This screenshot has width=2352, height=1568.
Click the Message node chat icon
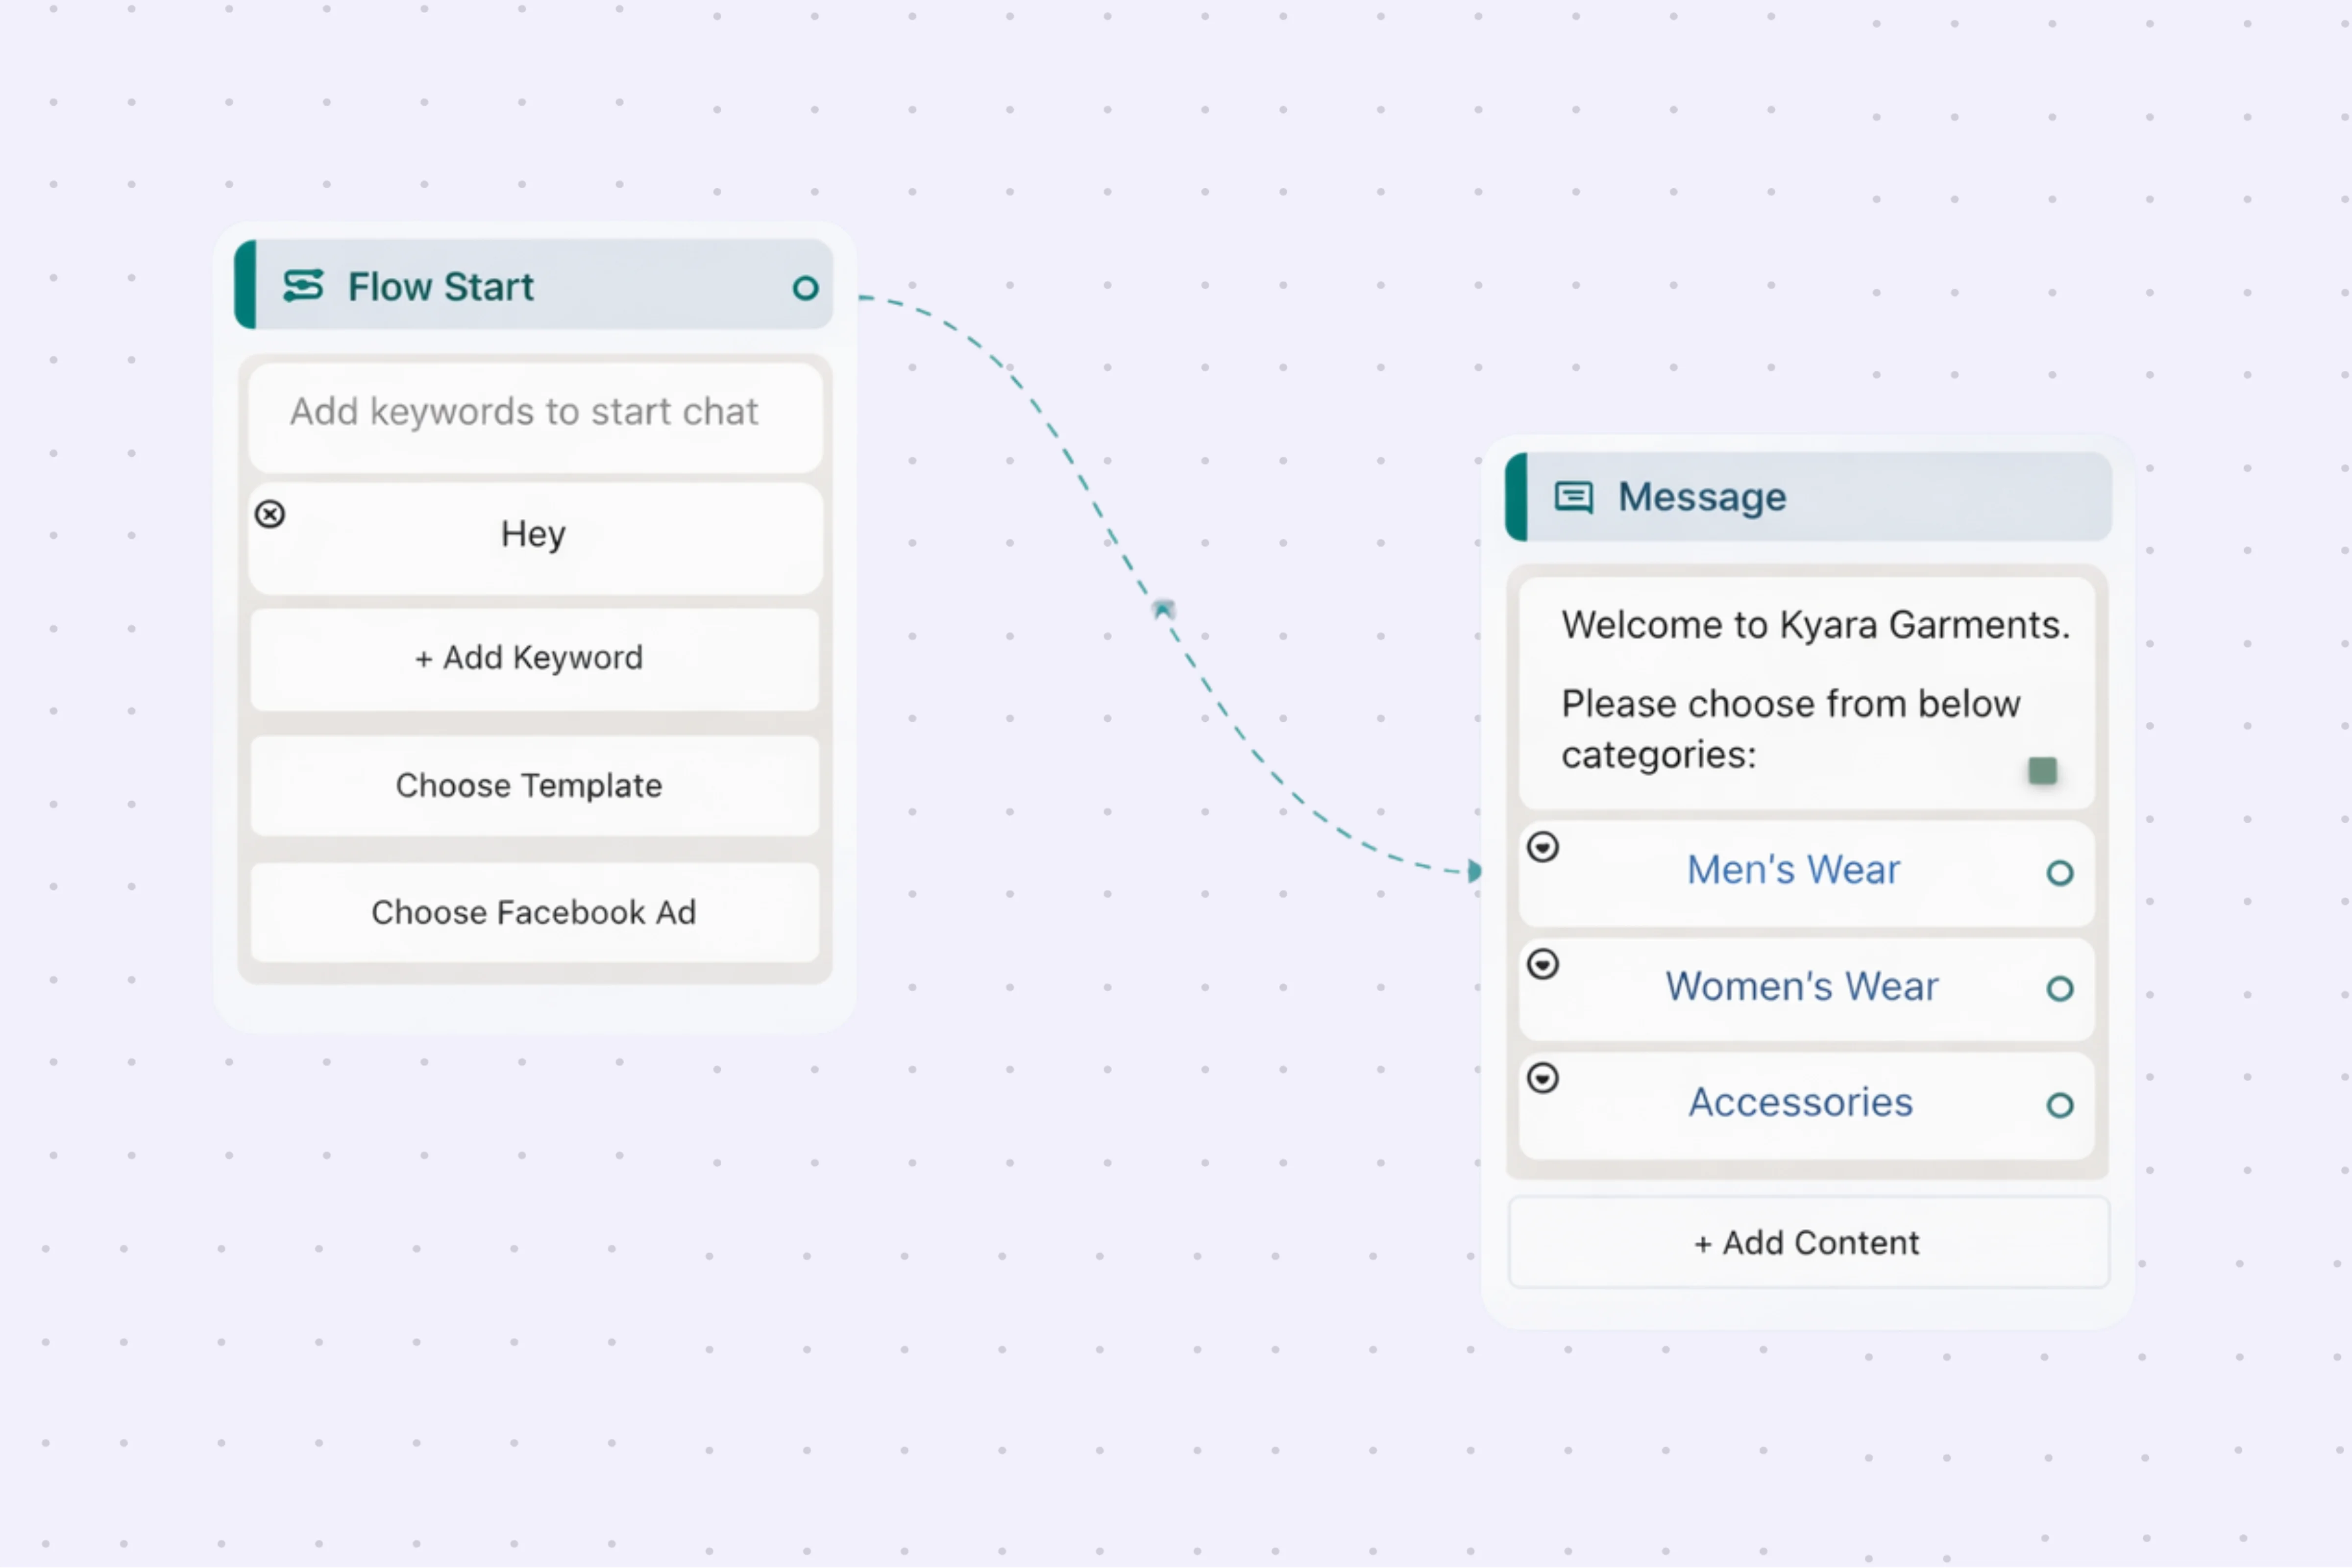pyautogui.click(x=1573, y=497)
